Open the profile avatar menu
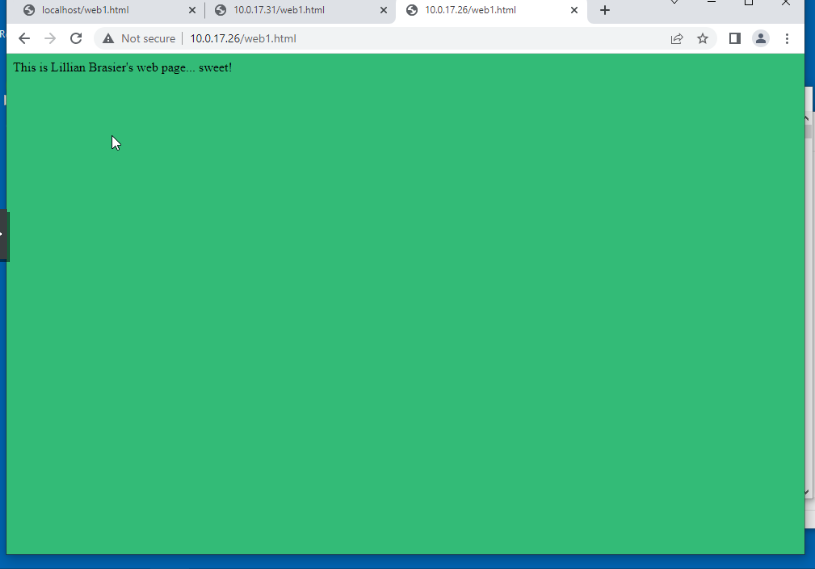This screenshot has height=569, width=815. coord(761,39)
